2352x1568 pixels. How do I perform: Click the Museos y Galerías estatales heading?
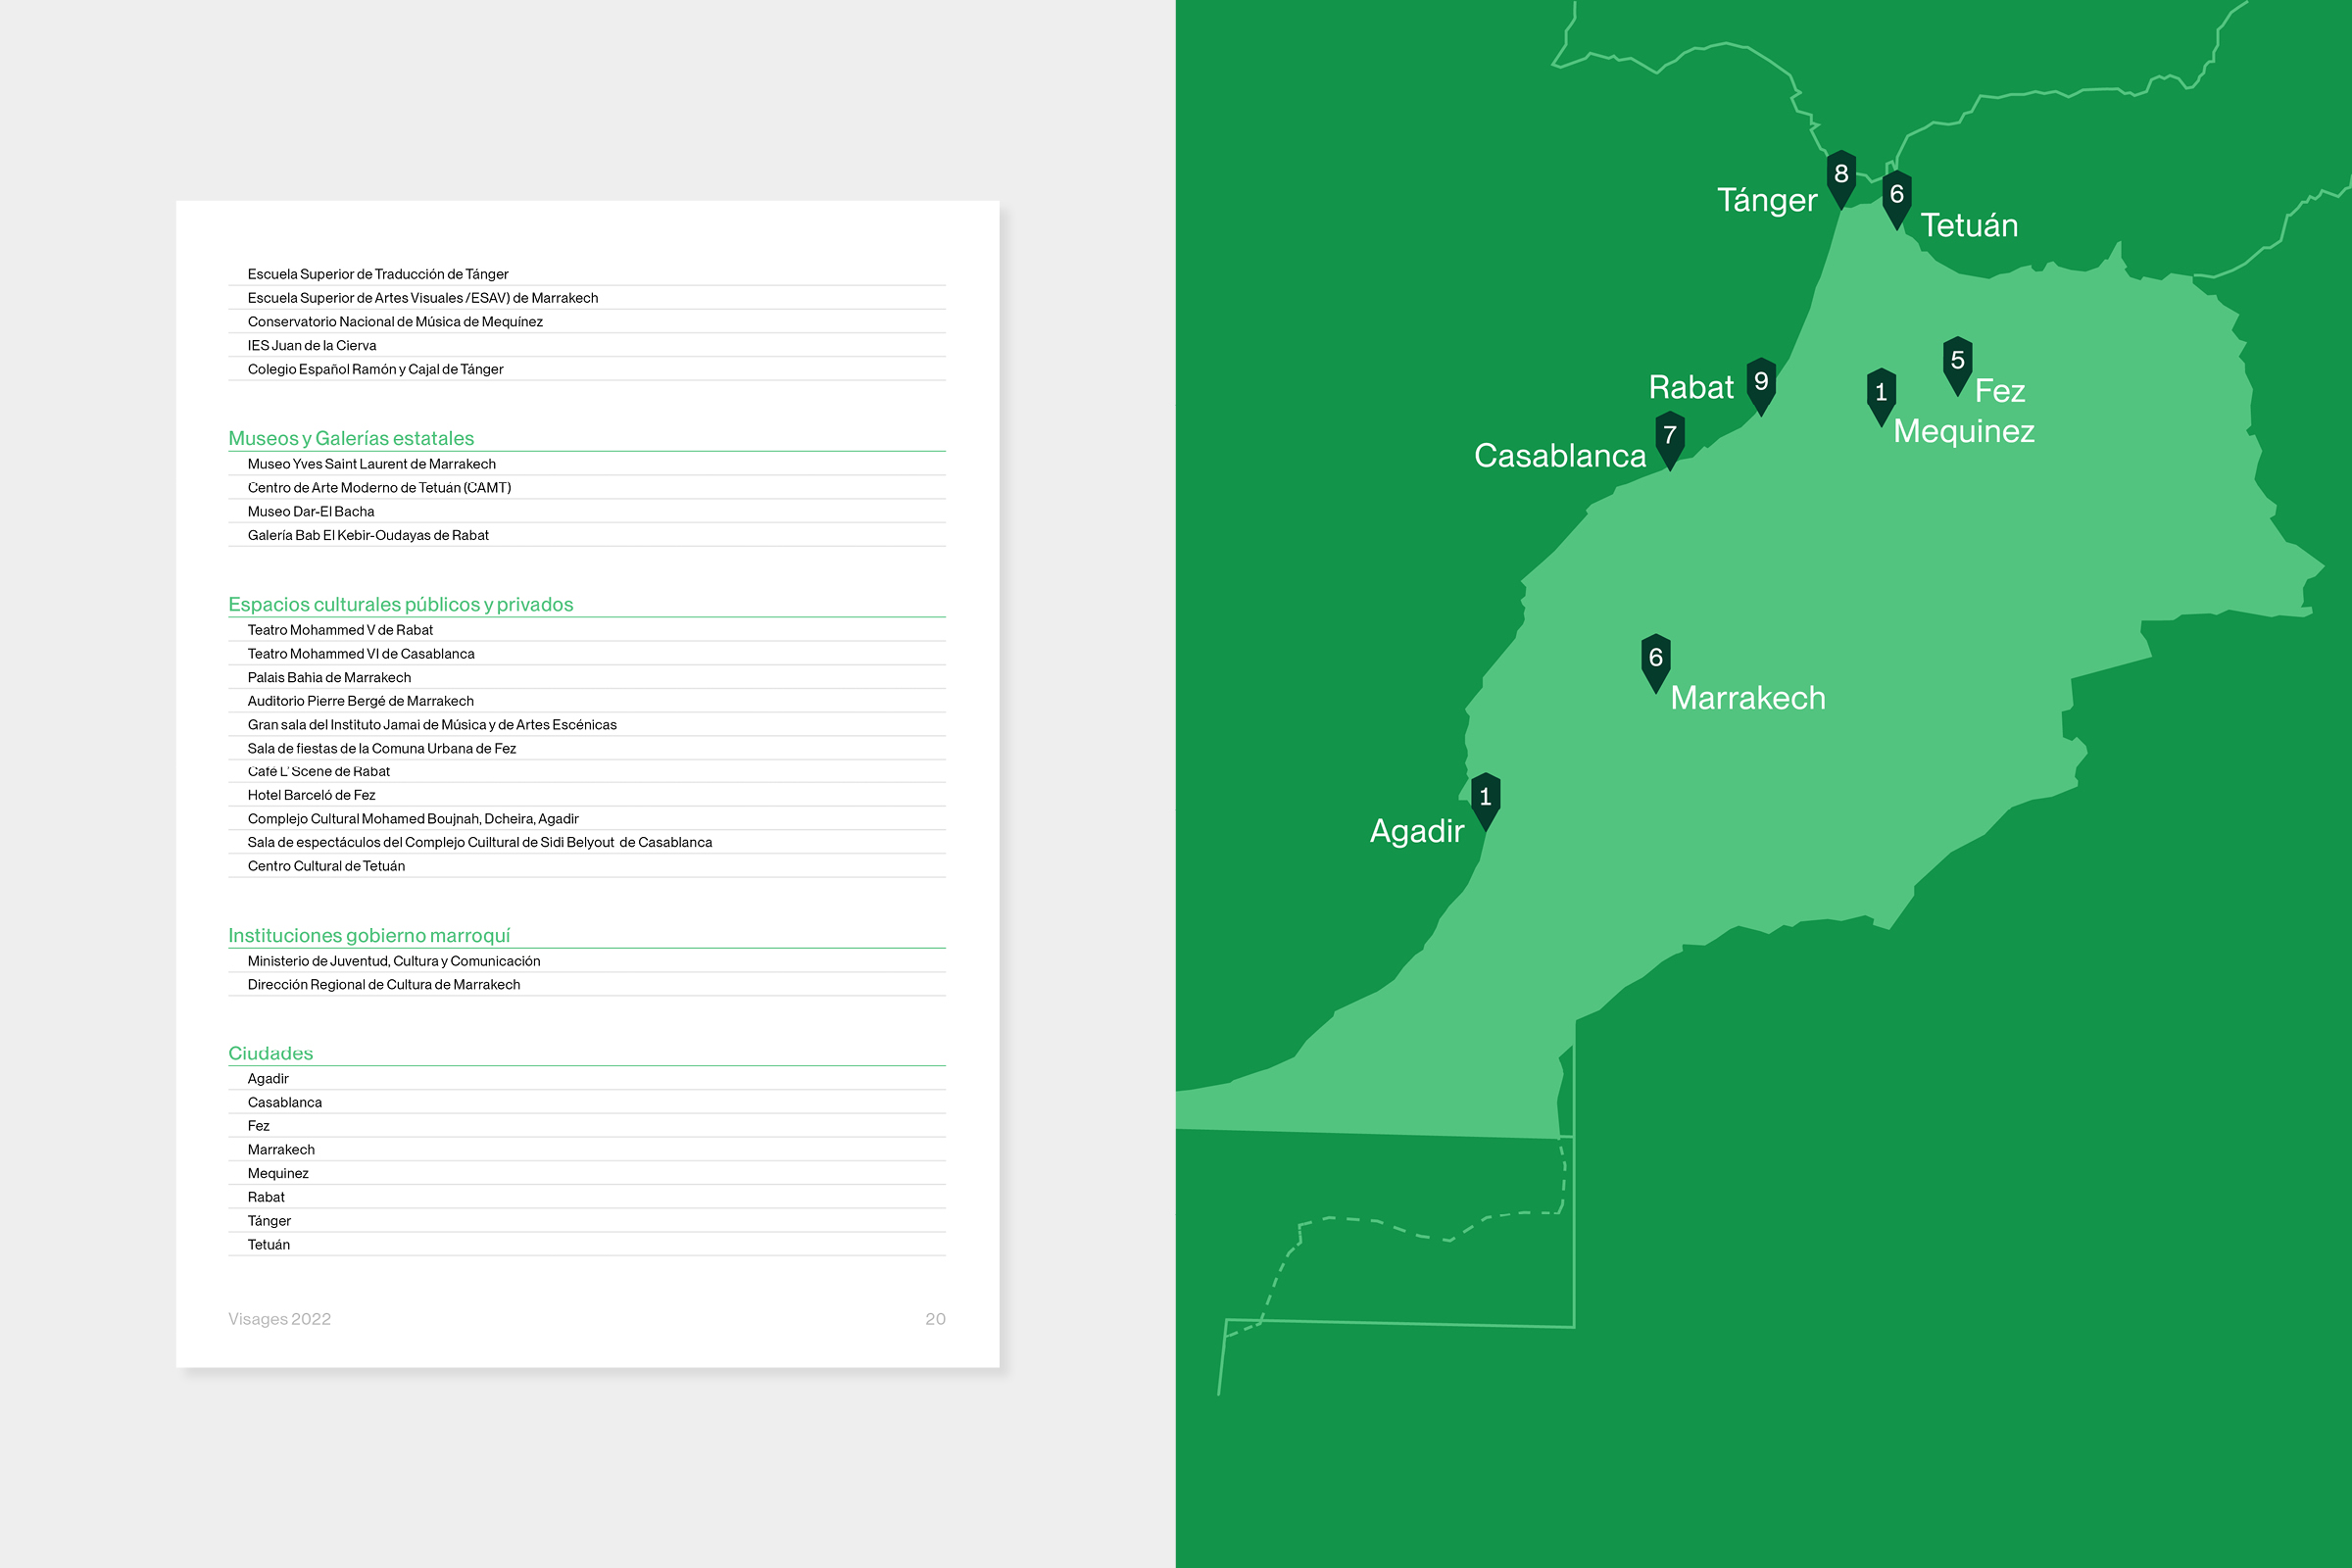point(351,438)
